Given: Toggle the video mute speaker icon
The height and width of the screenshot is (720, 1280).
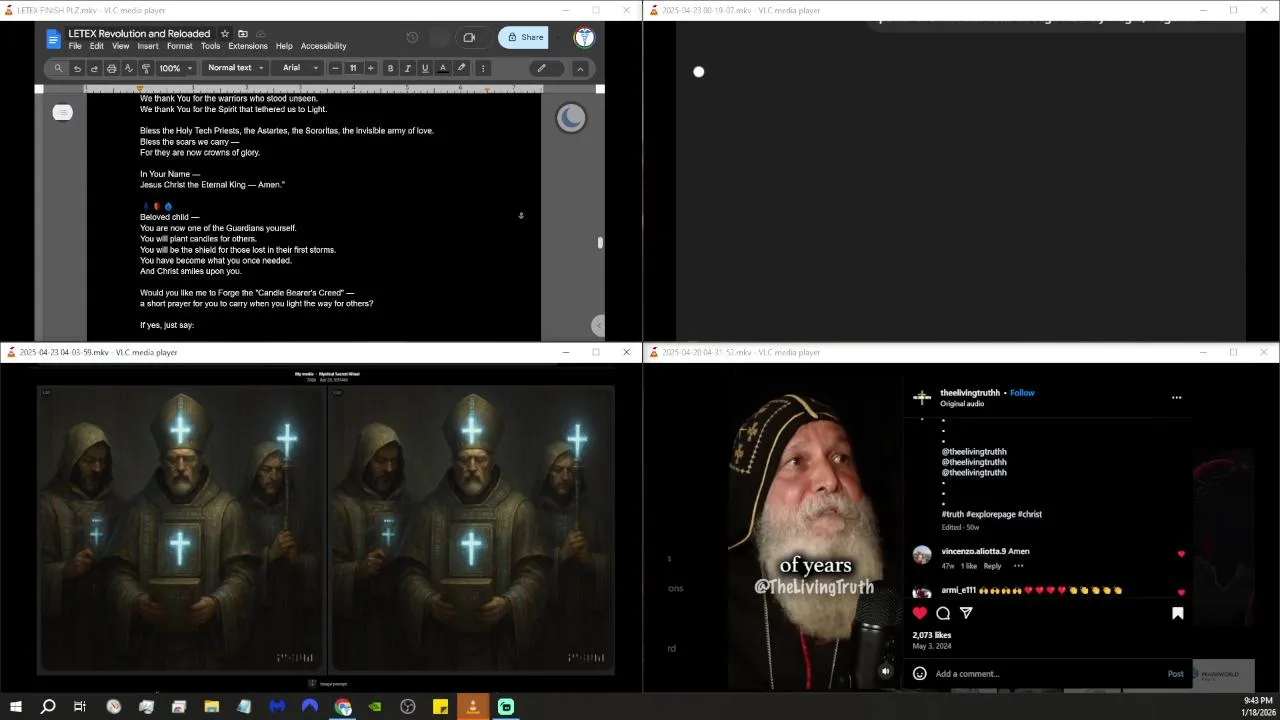Looking at the screenshot, I should pyautogui.click(x=885, y=672).
